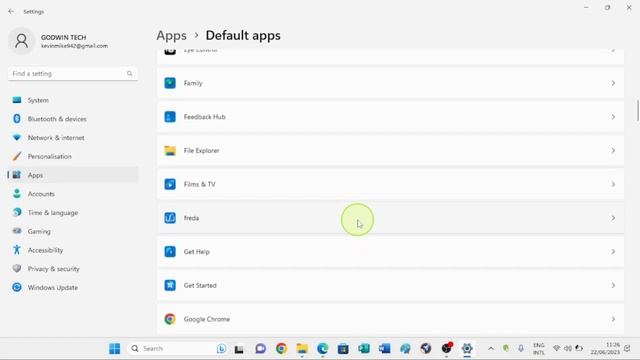
Task: Click the vertical scrollbar thumb
Action: tap(638, 110)
